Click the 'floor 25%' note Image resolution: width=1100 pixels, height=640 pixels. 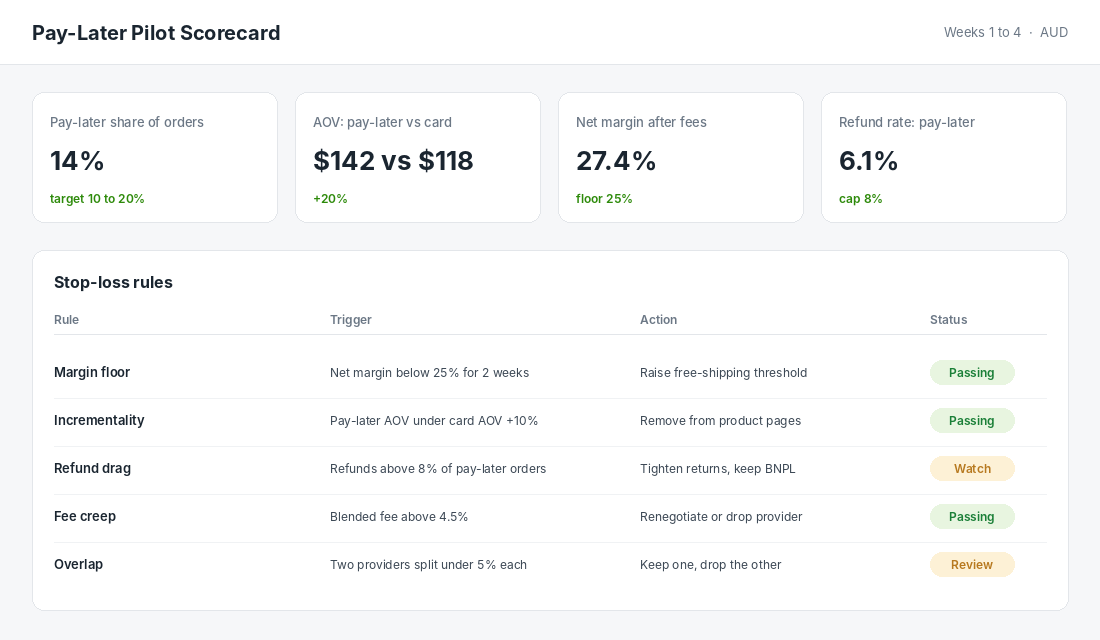(604, 199)
